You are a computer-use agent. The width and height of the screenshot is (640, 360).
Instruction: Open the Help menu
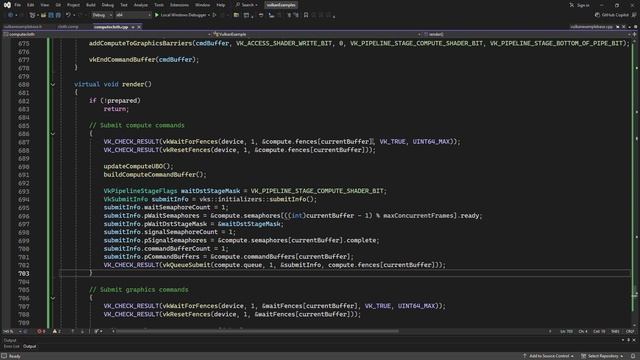coord(221,5)
